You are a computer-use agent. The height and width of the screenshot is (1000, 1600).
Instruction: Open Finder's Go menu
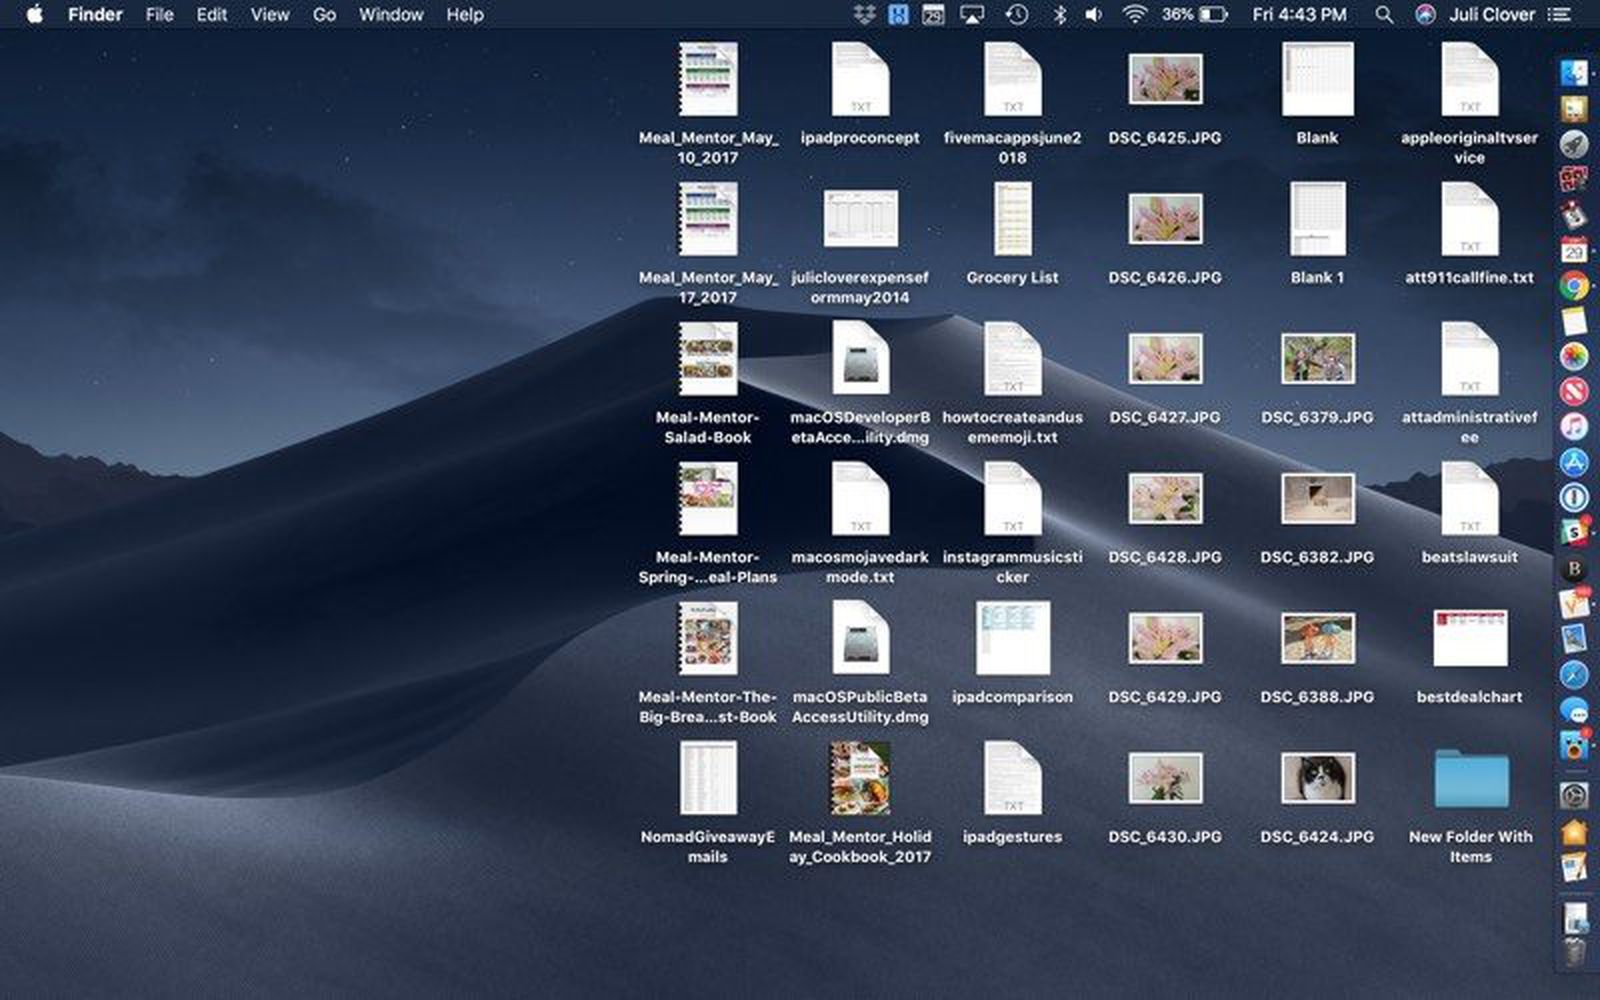(324, 14)
